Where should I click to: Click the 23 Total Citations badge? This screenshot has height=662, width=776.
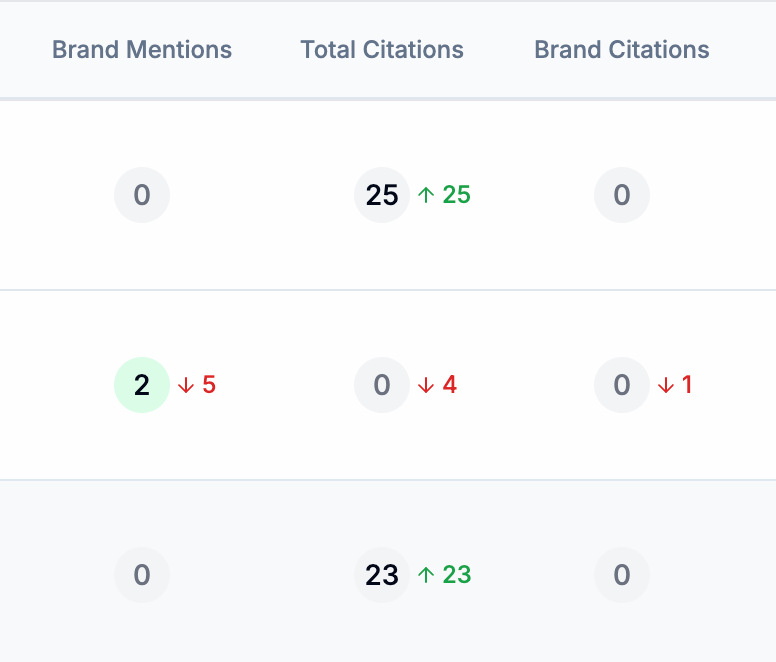[x=382, y=575]
